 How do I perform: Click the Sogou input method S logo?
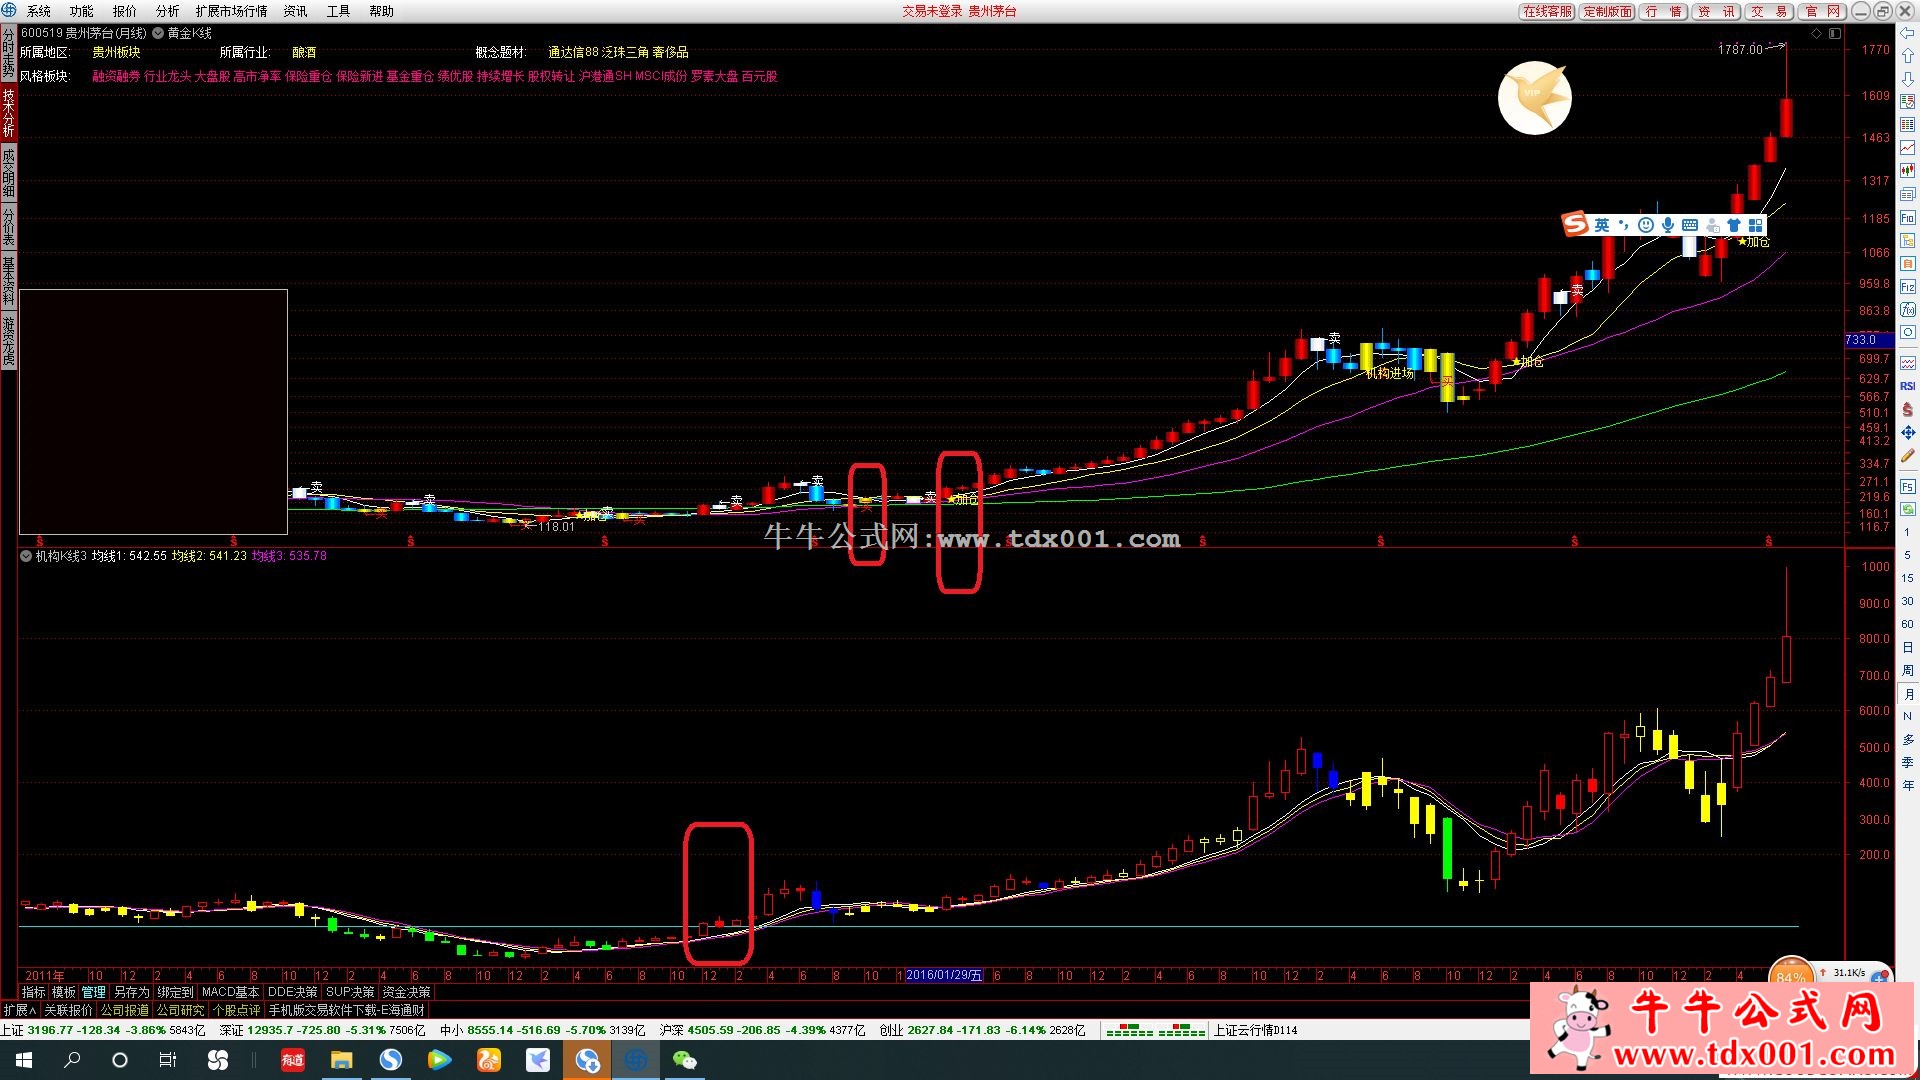tap(1576, 225)
